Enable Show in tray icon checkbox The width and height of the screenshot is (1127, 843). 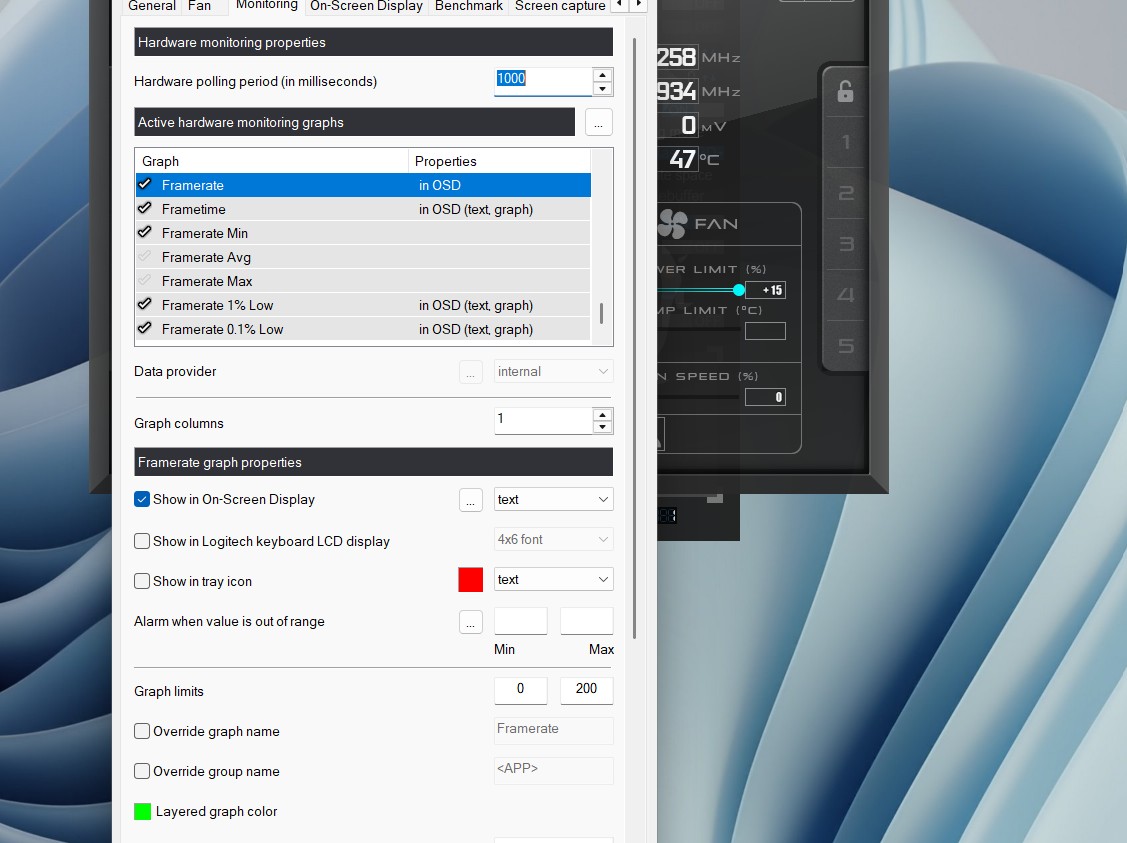(x=142, y=581)
